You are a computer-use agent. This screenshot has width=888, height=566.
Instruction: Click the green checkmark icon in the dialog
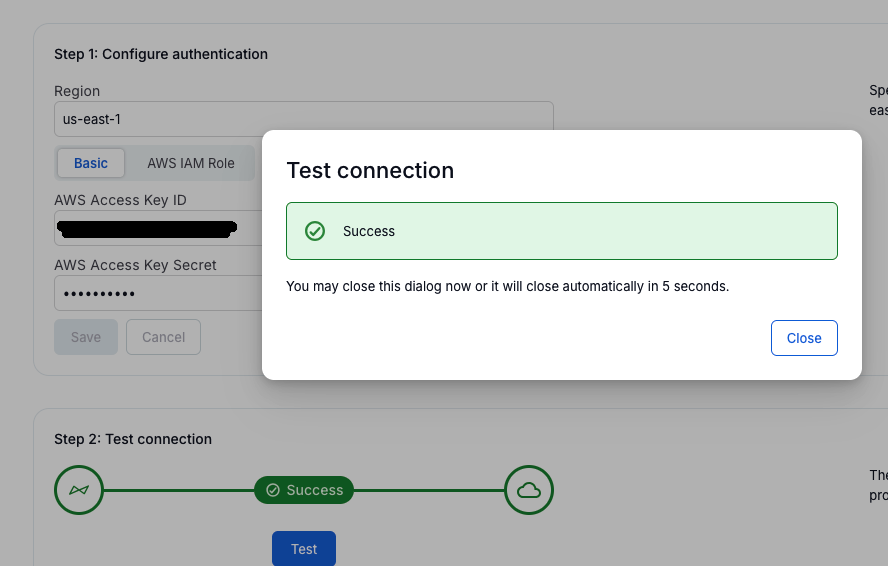pyautogui.click(x=315, y=231)
